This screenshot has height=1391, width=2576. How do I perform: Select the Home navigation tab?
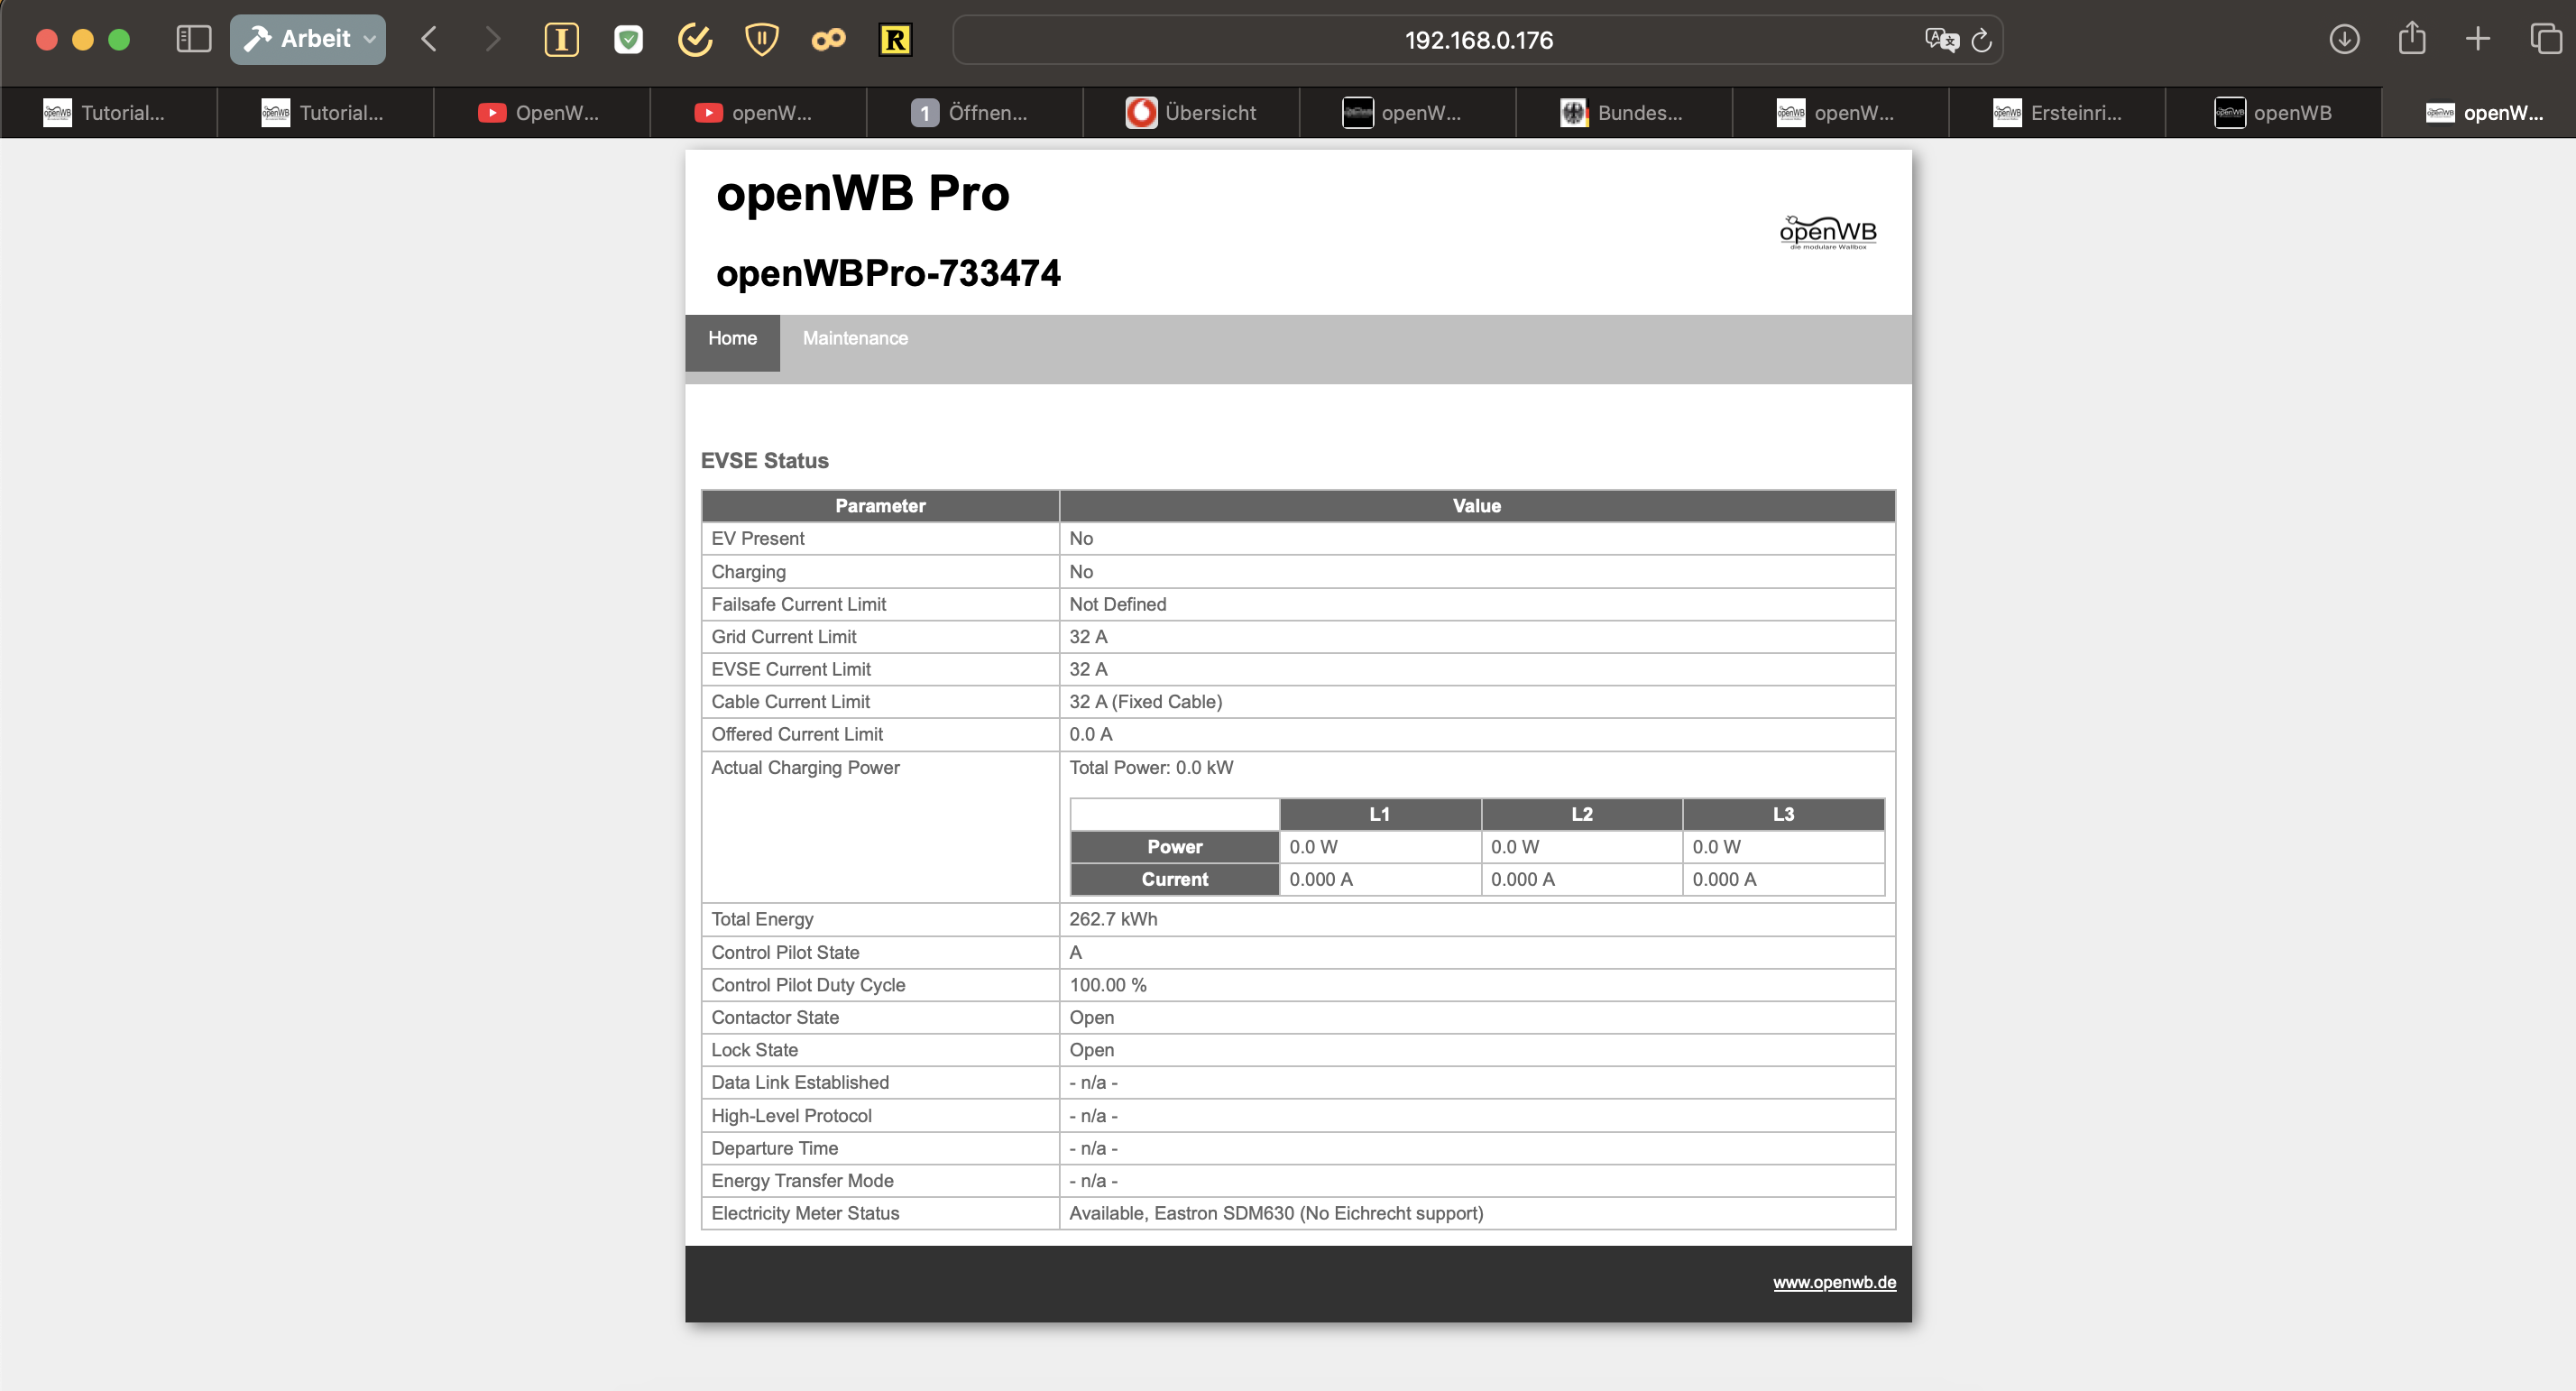point(732,338)
